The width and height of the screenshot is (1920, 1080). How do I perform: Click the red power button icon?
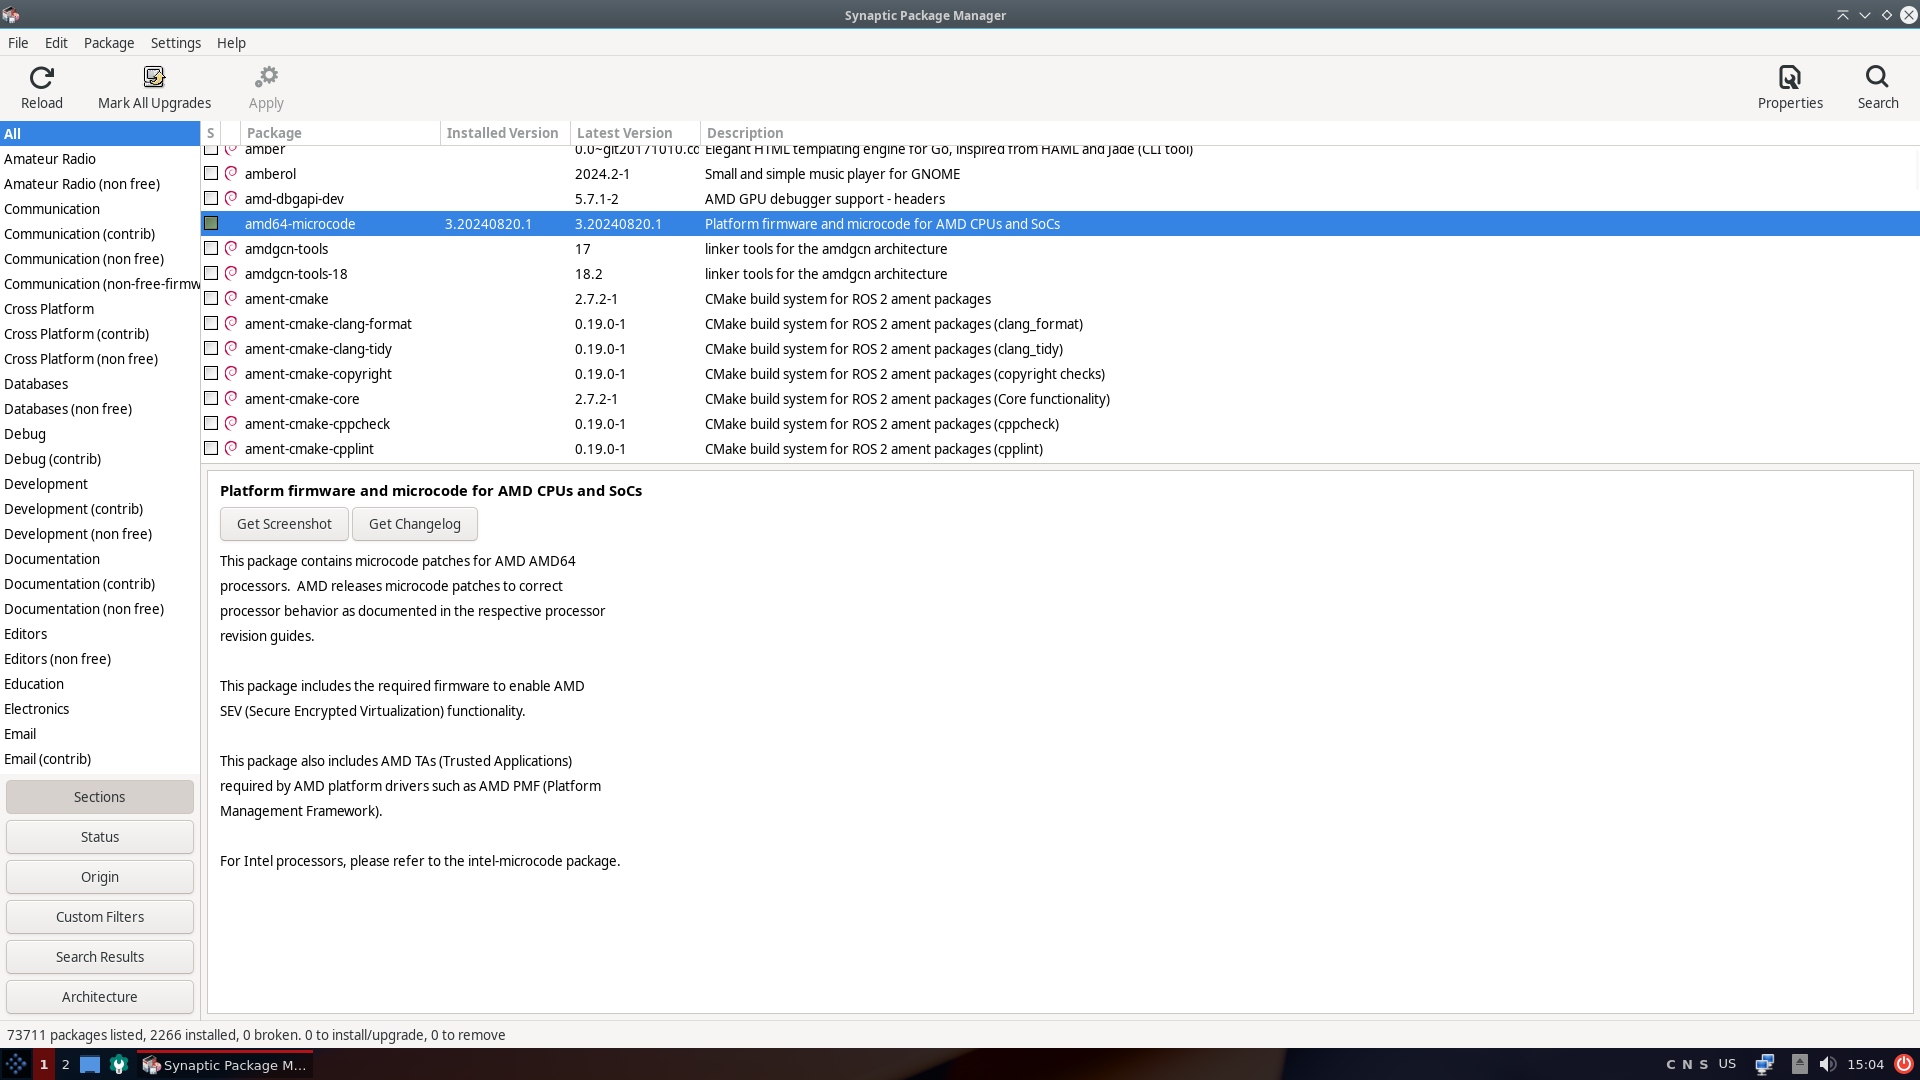tap(1904, 1064)
